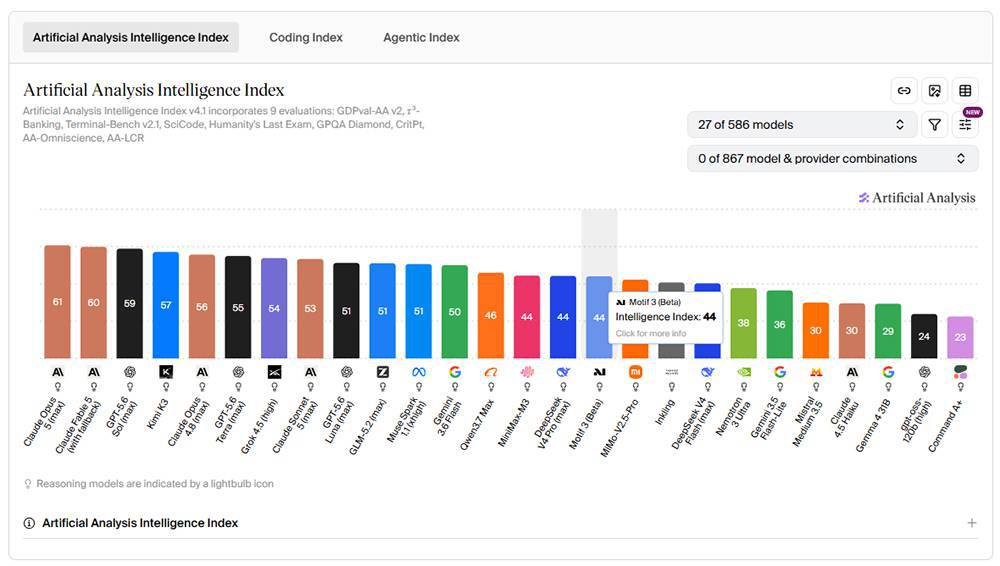Click the green Gemini 3.6 Flash bar, 50
Viewport: 1000px width, 566px height.
[x=455, y=312]
